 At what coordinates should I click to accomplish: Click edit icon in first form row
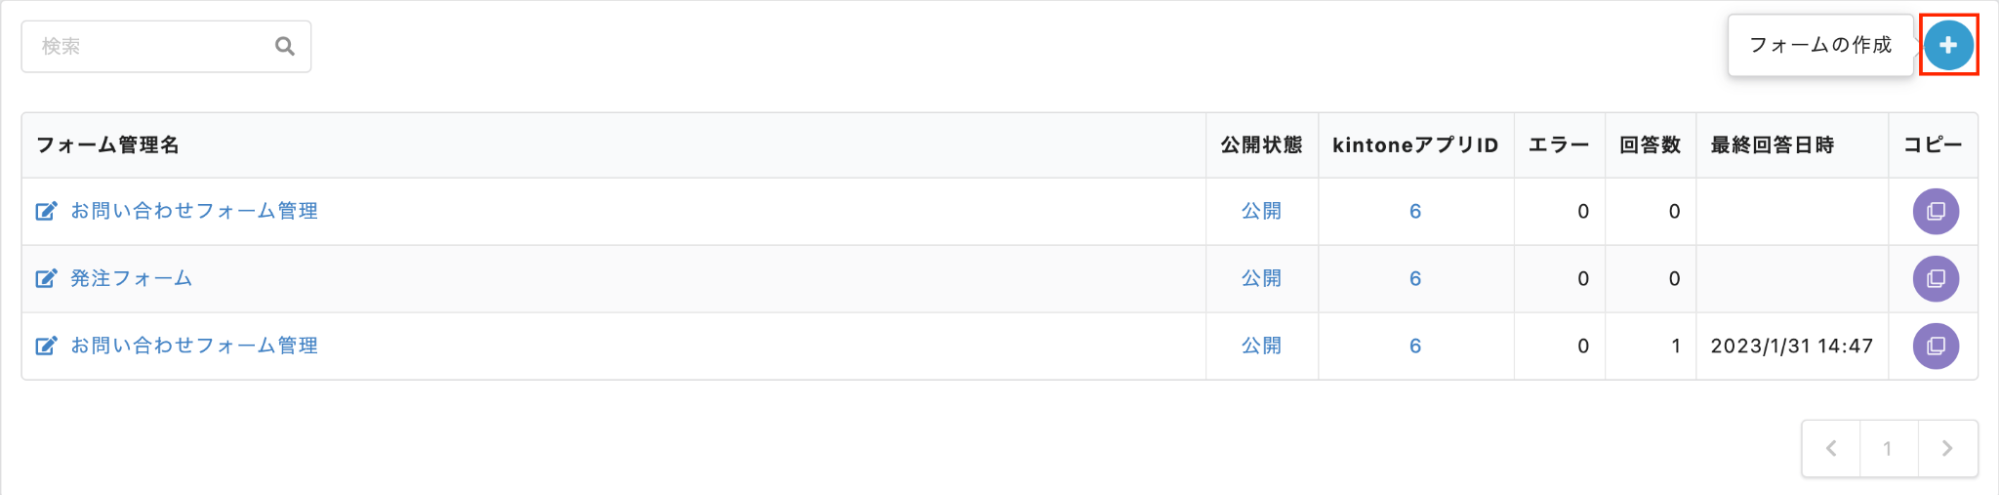(x=46, y=212)
